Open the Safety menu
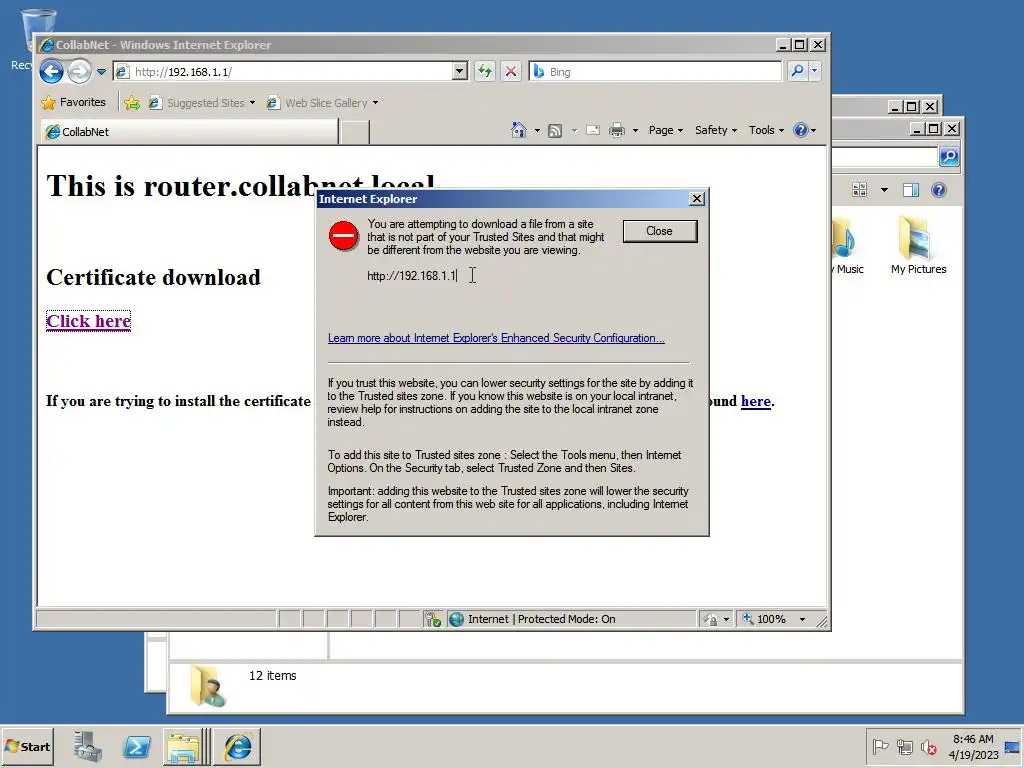 click(716, 130)
